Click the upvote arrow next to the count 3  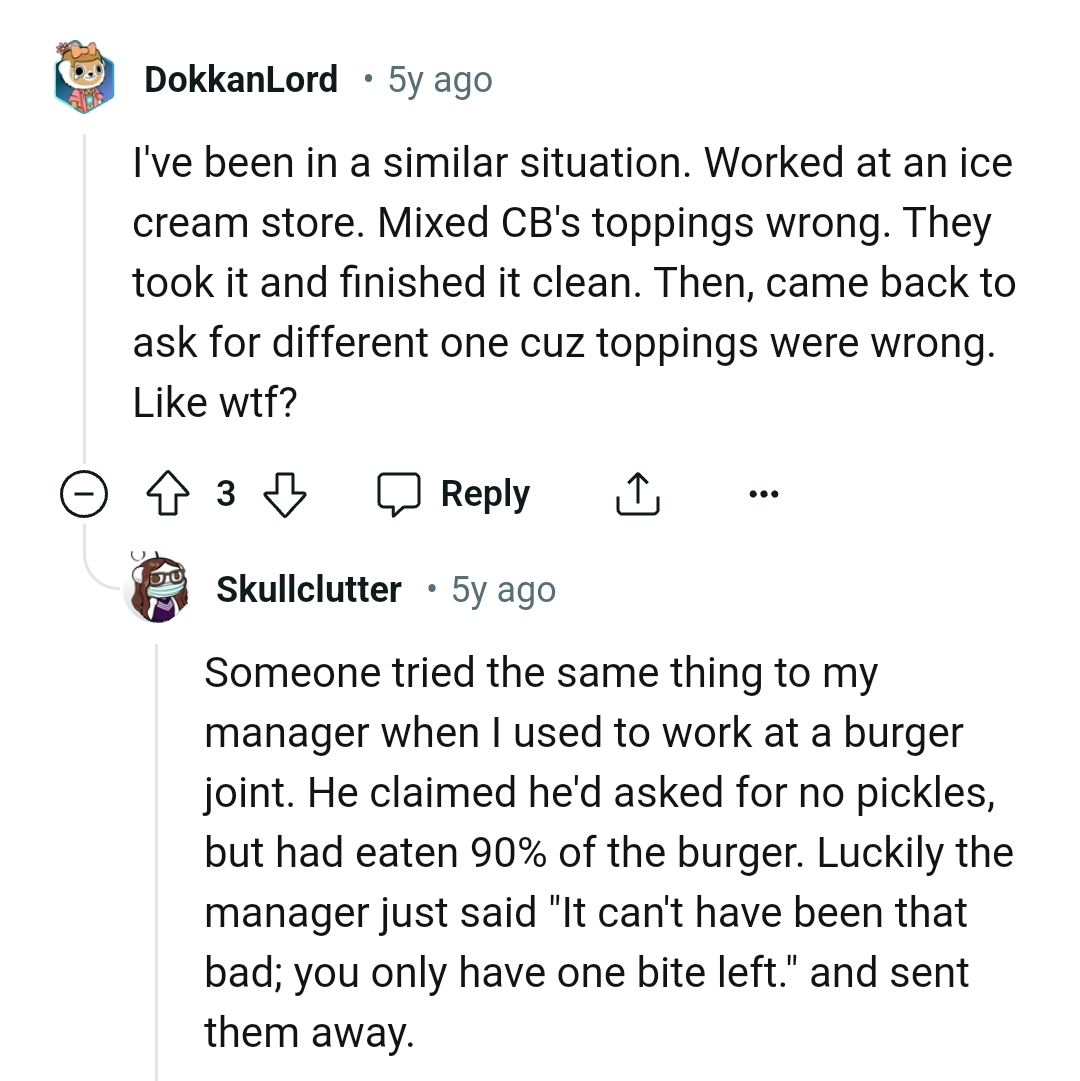(168, 493)
